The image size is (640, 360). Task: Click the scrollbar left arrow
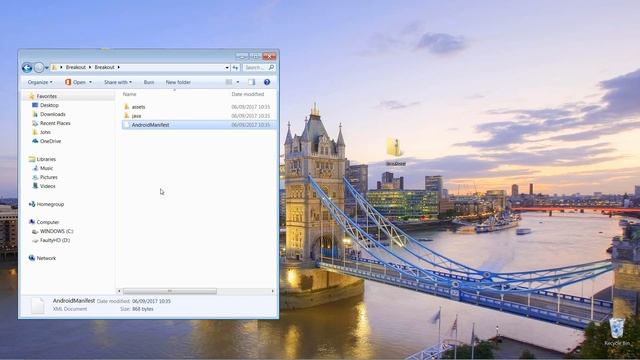pos(119,291)
